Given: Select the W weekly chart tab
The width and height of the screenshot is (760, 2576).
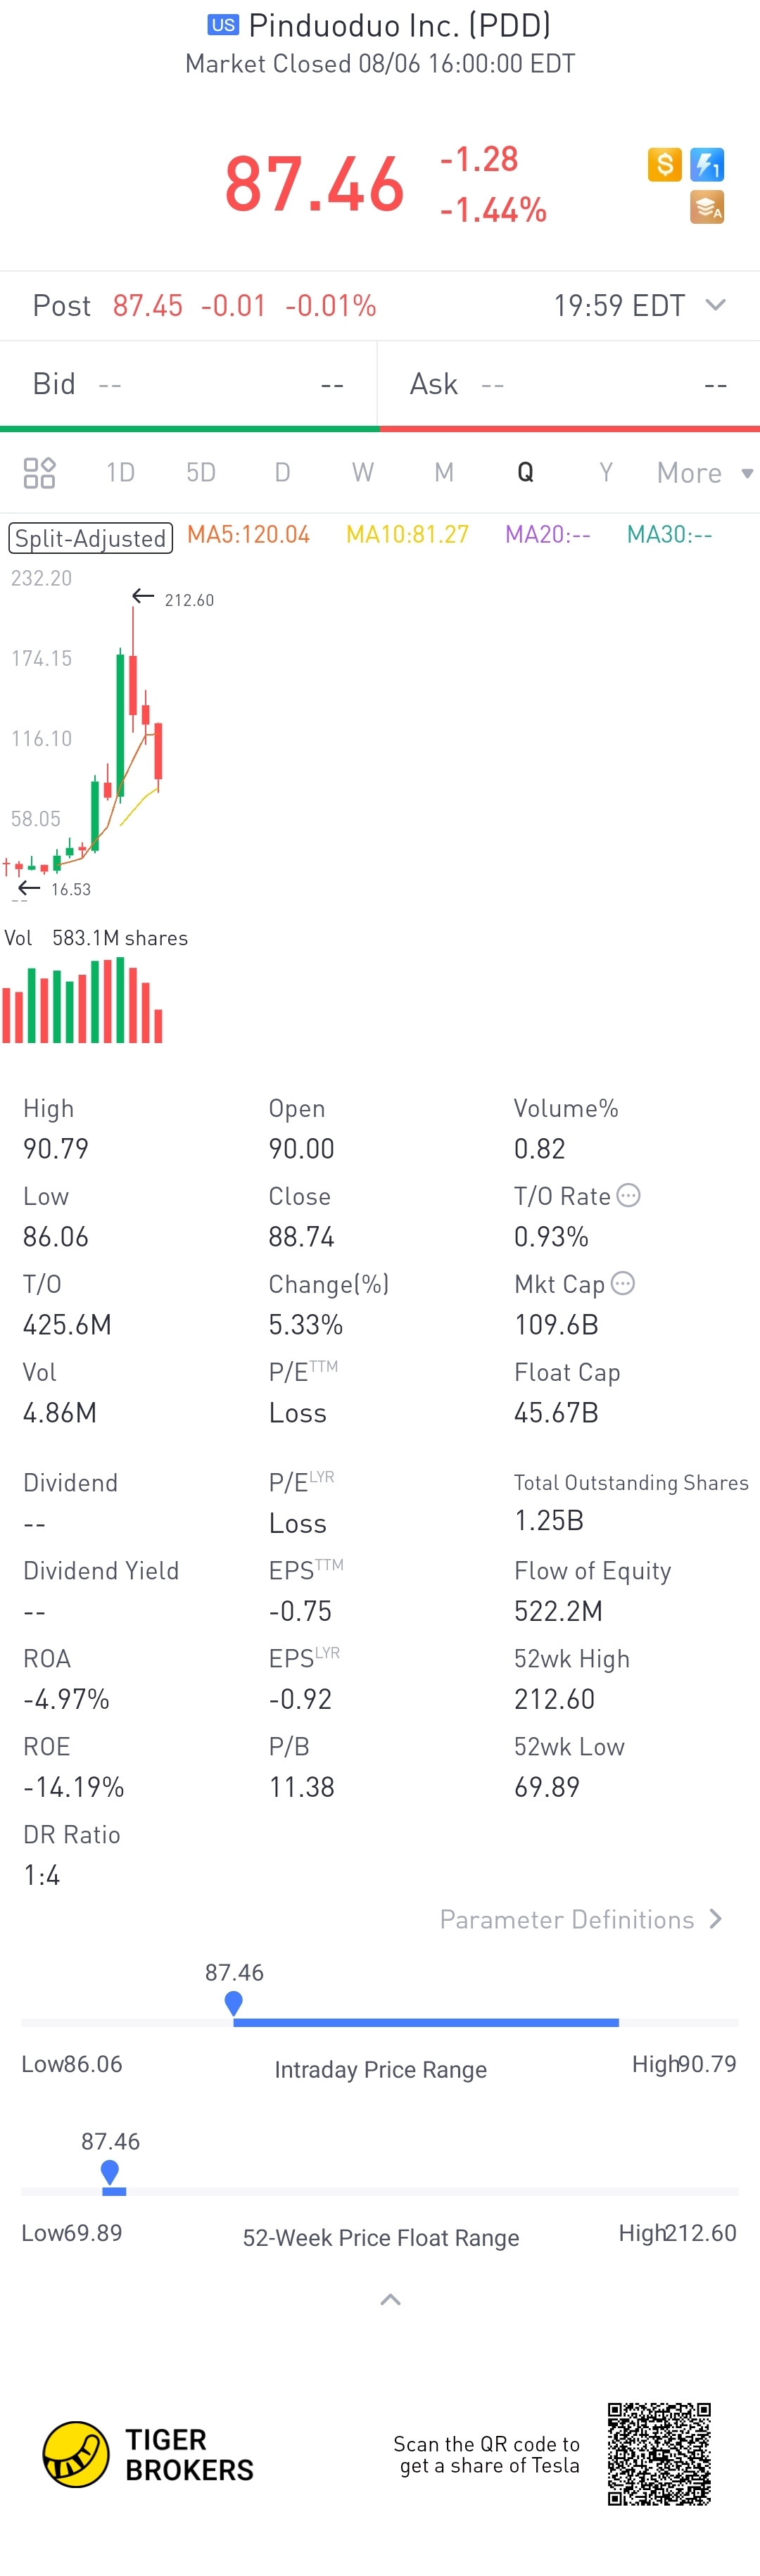Looking at the screenshot, I should coord(363,472).
